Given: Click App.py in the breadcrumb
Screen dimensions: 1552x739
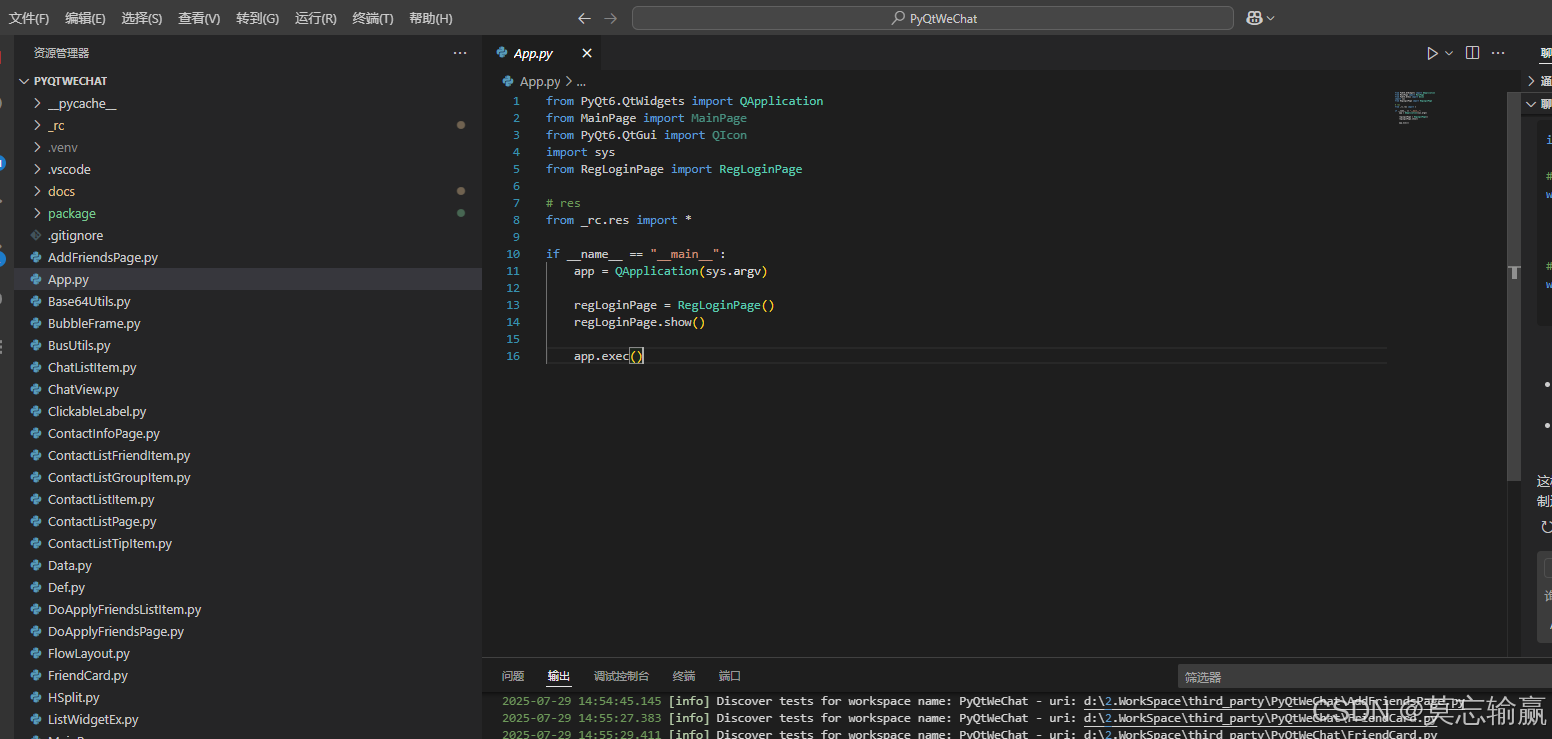Looking at the screenshot, I should pyautogui.click(x=540, y=82).
